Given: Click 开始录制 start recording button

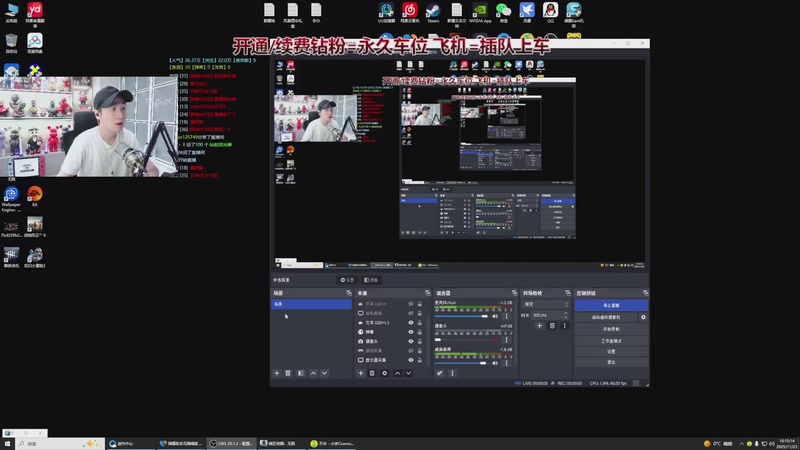Looking at the screenshot, I should click(611, 329).
